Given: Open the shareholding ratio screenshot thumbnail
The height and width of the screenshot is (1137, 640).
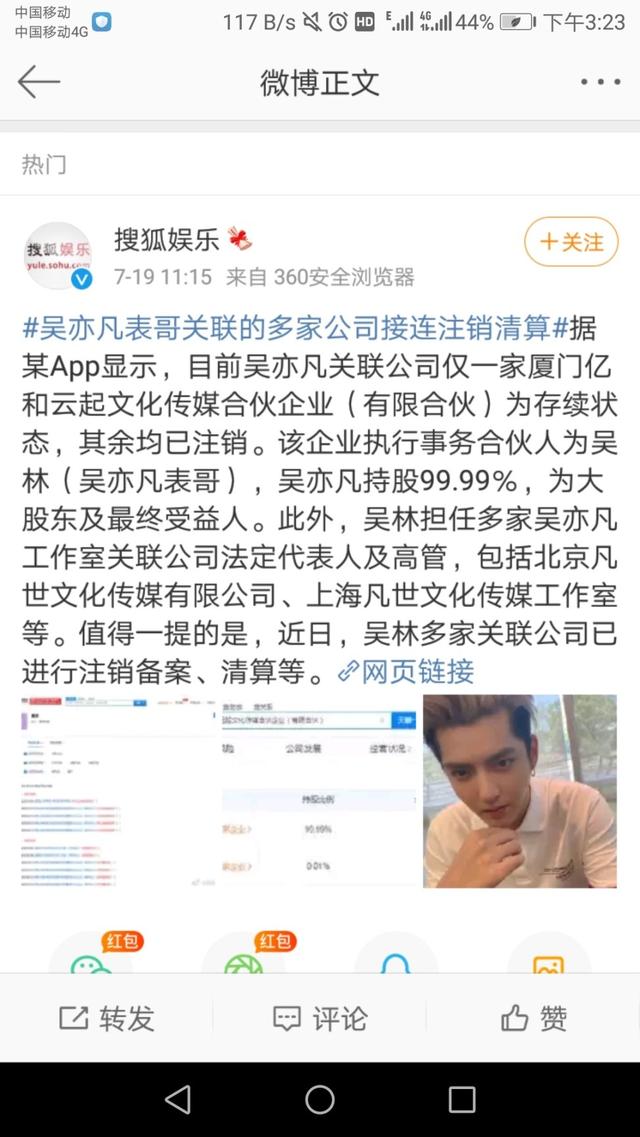Looking at the screenshot, I should pyautogui.click(x=319, y=791).
